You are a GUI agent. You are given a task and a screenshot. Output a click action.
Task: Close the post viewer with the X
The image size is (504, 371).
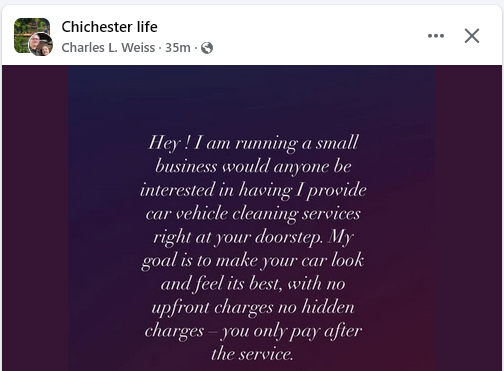click(472, 36)
